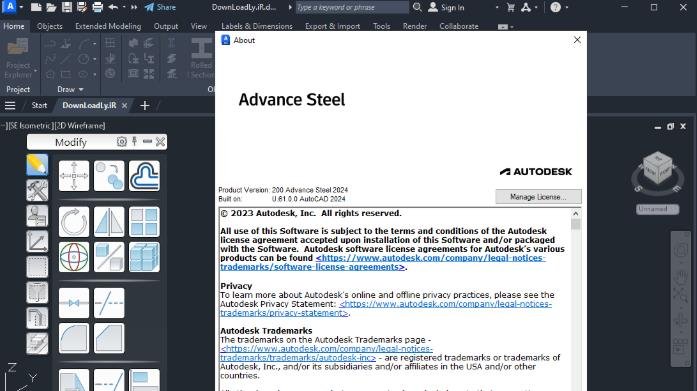
Task: Click the Save floppy disk icon
Action: pyautogui.click(x=67, y=7)
